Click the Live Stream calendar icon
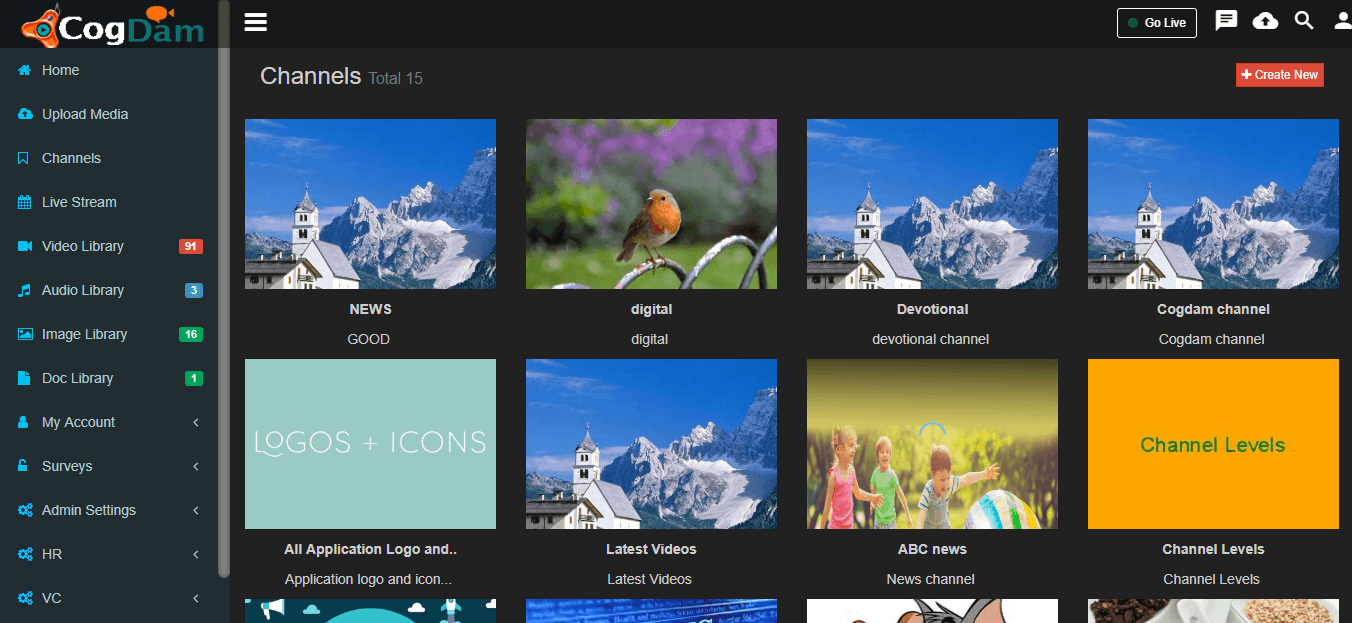This screenshot has width=1352, height=623. pos(25,202)
